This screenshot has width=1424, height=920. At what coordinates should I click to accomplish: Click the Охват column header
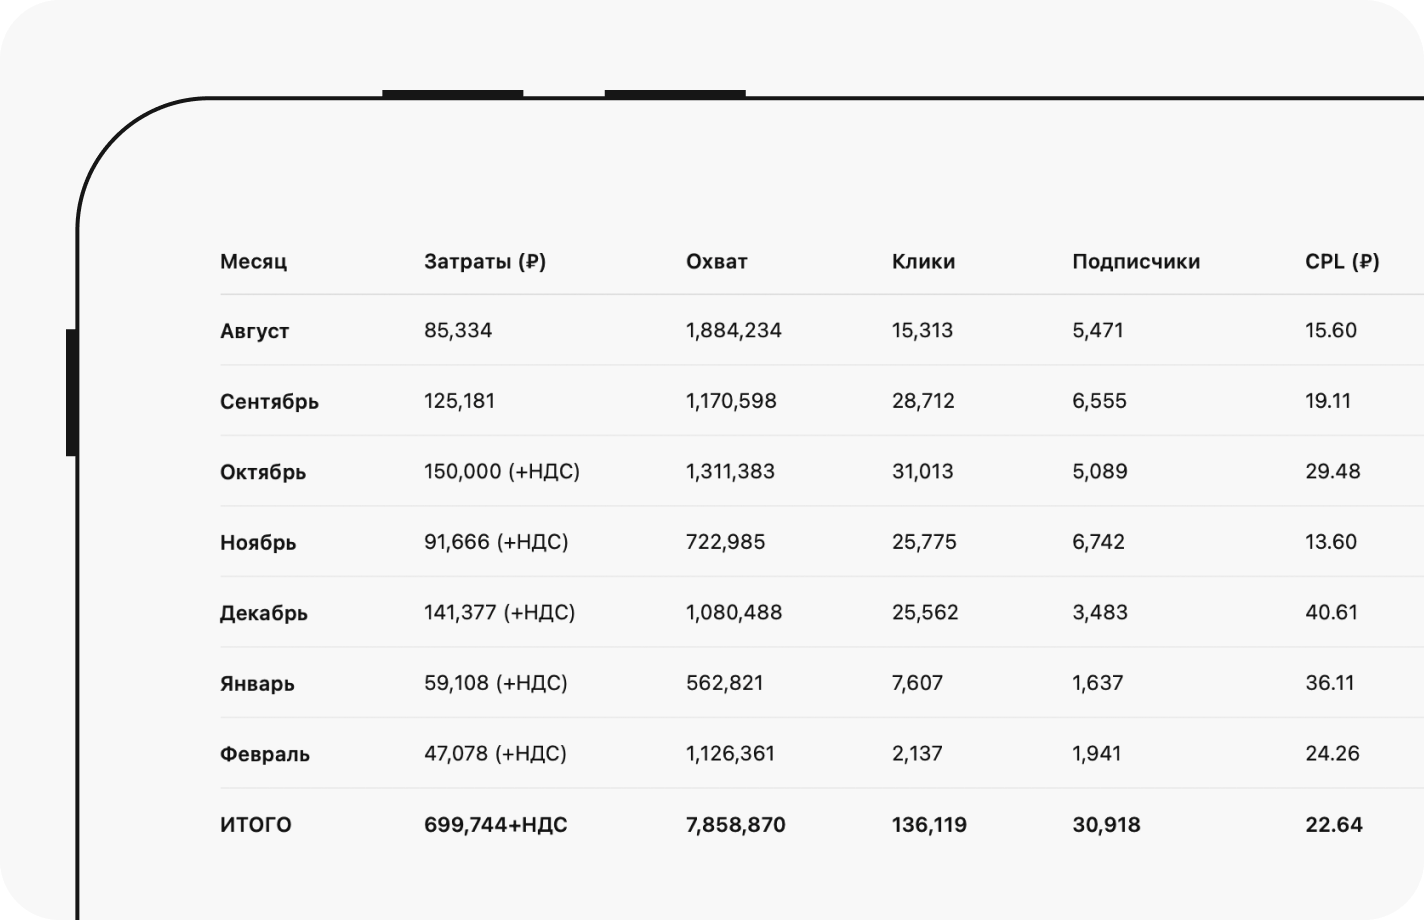pyautogui.click(x=716, y=262)
